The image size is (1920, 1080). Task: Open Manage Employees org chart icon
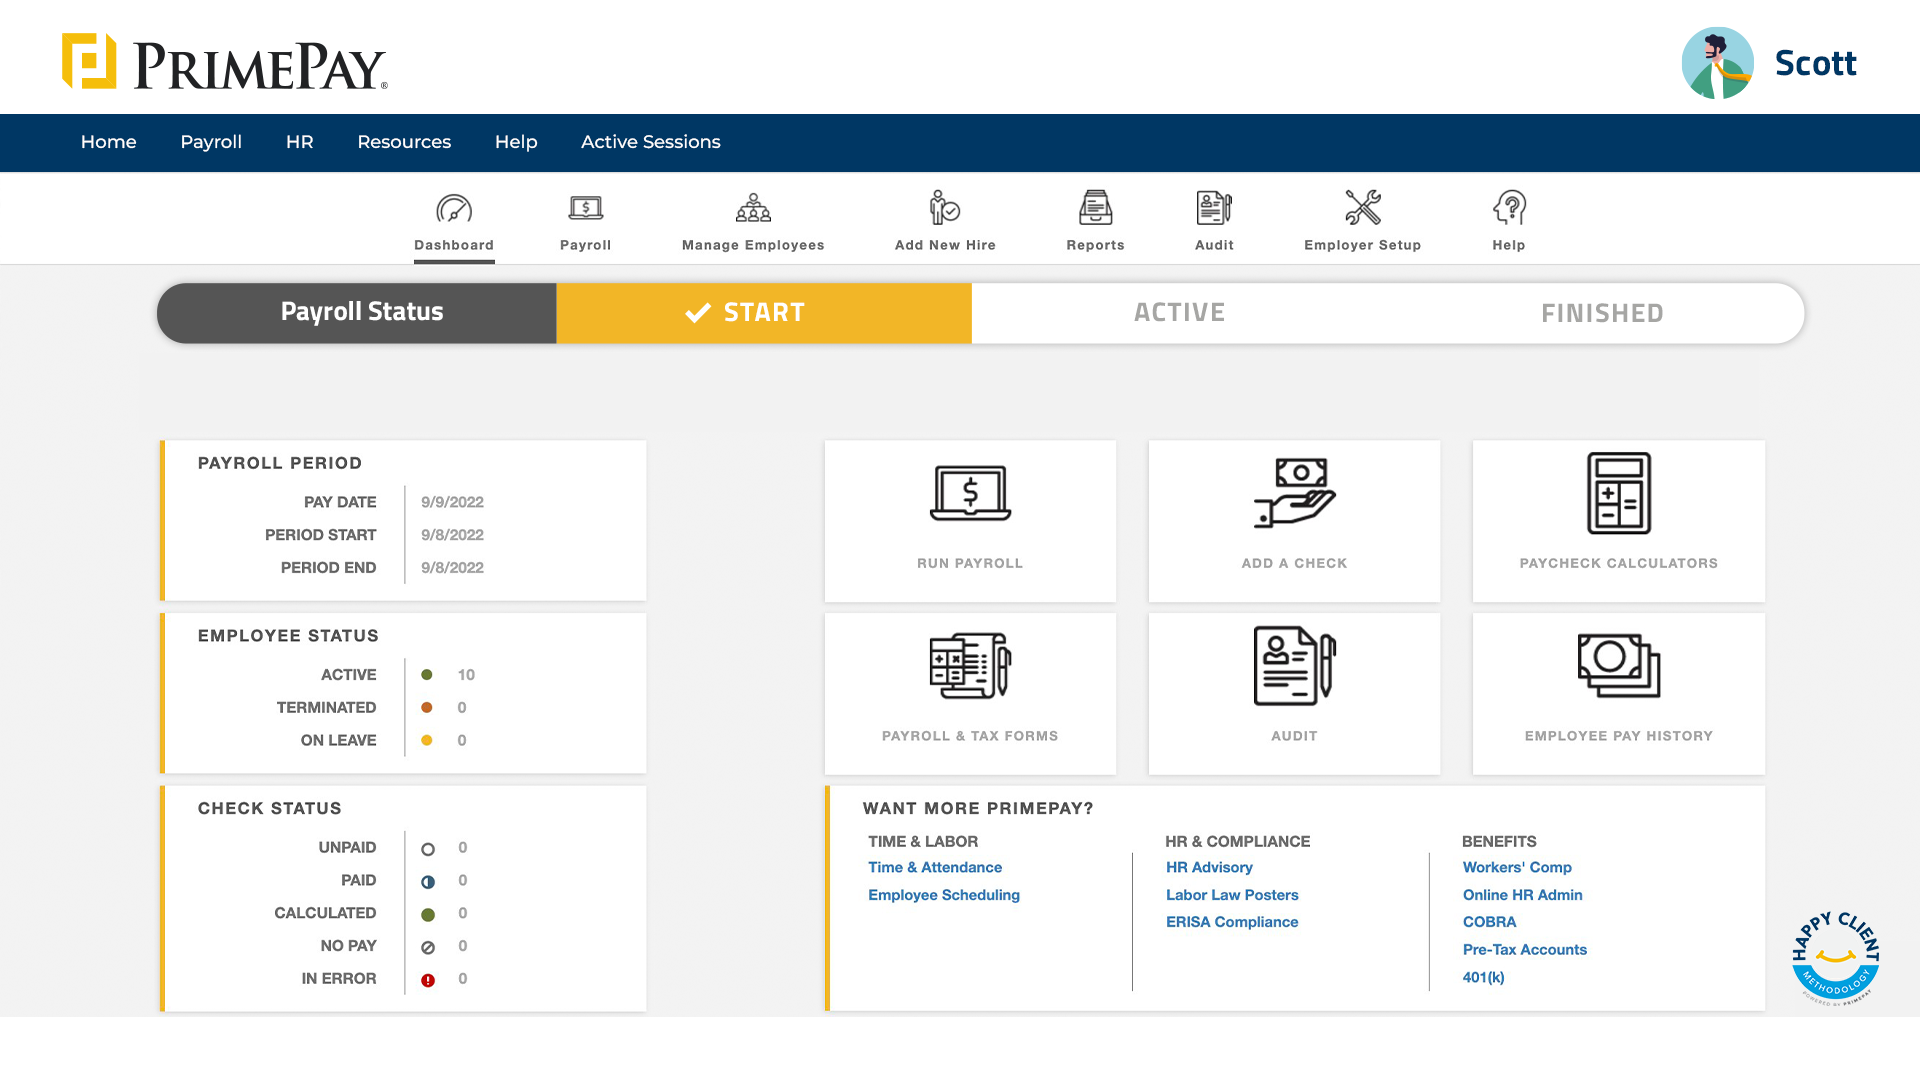tap(753, 209)
